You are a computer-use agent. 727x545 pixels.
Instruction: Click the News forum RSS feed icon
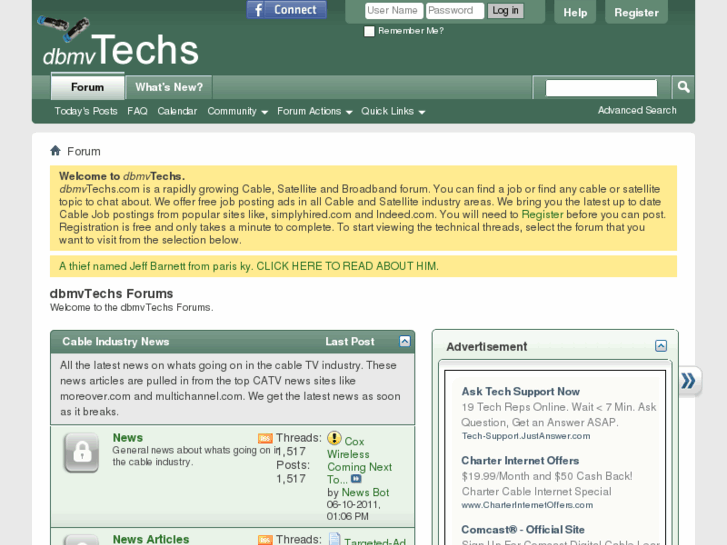coord(265,438)
